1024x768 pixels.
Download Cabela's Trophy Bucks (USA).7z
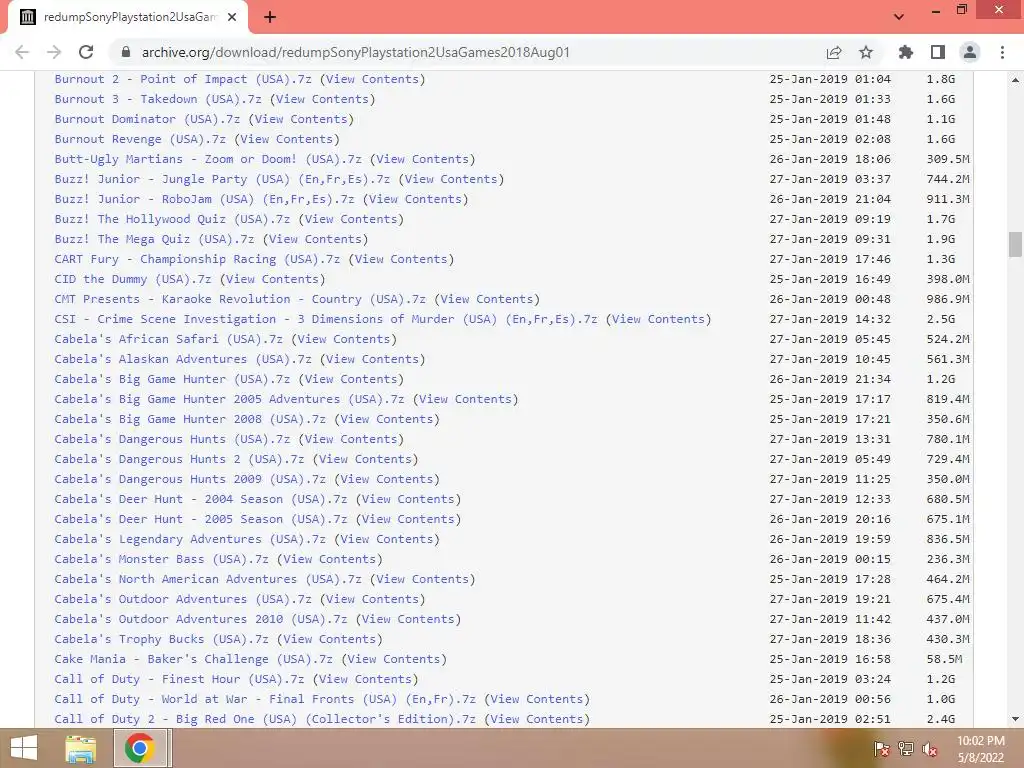pos(161,639)
